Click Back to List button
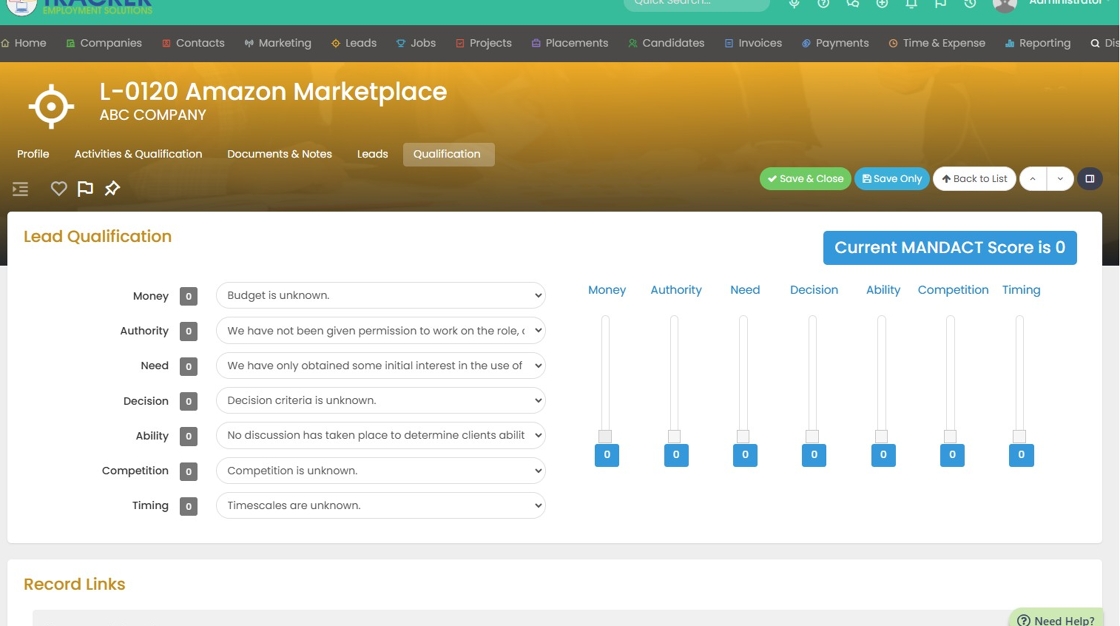 click(974, 179)
